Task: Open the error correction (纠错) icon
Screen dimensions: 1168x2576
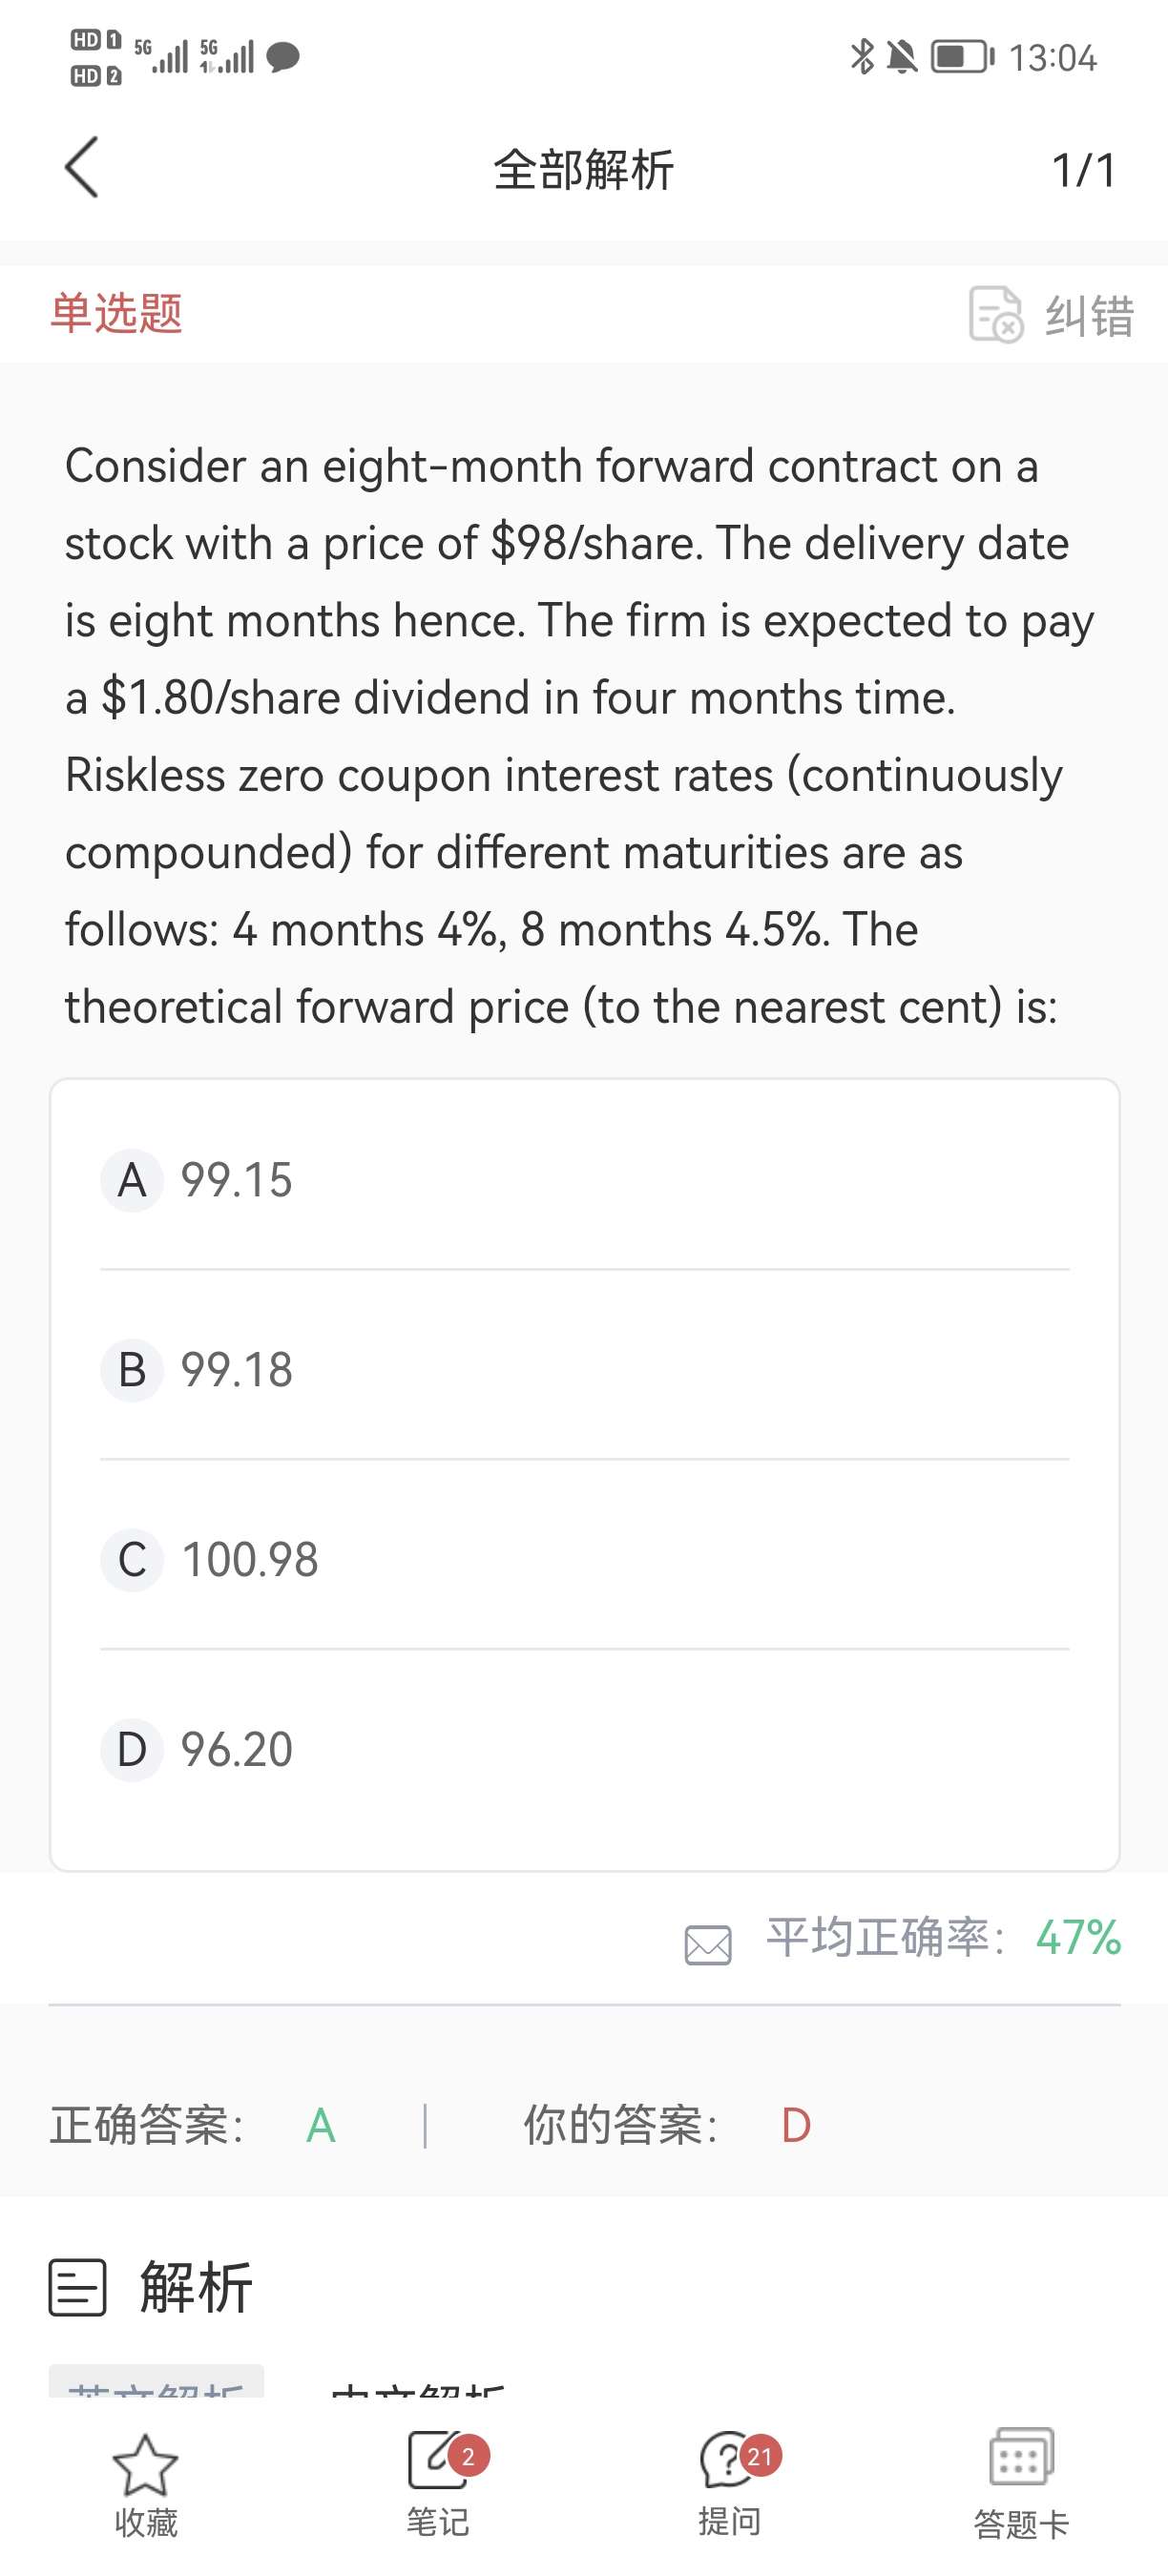Action: (x=995, y=315)
